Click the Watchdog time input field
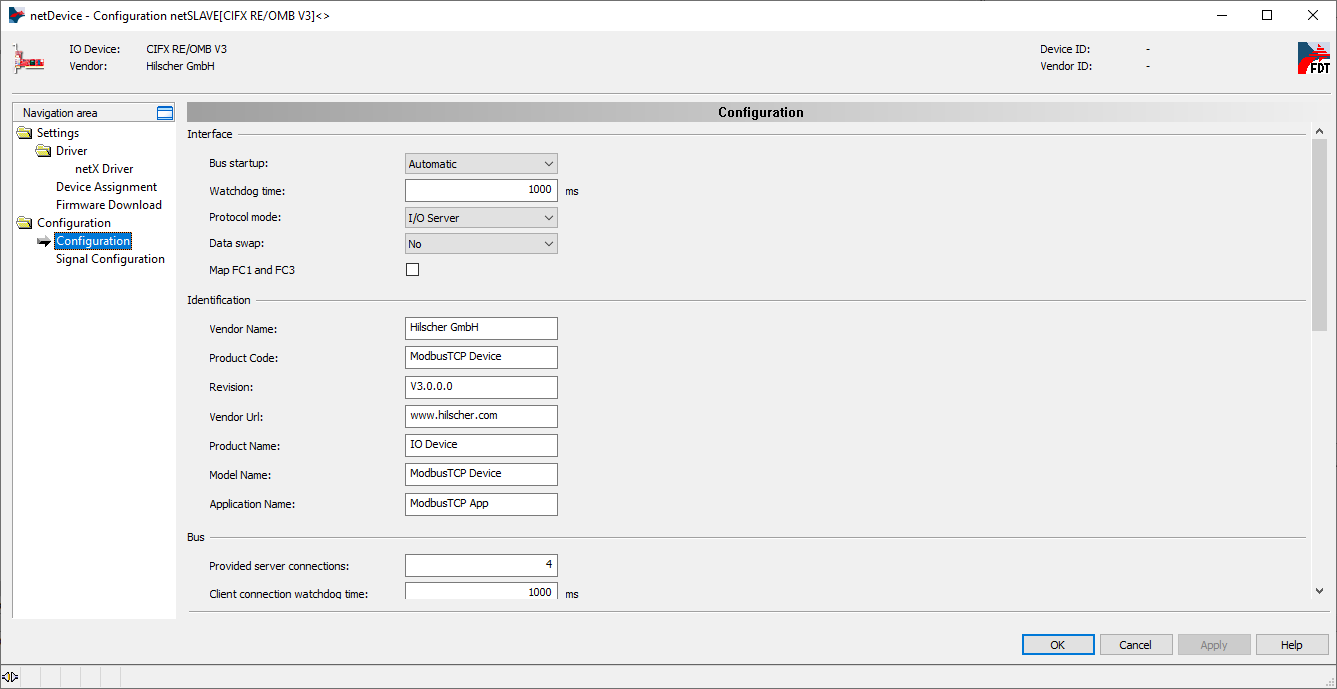 (481, 190)
